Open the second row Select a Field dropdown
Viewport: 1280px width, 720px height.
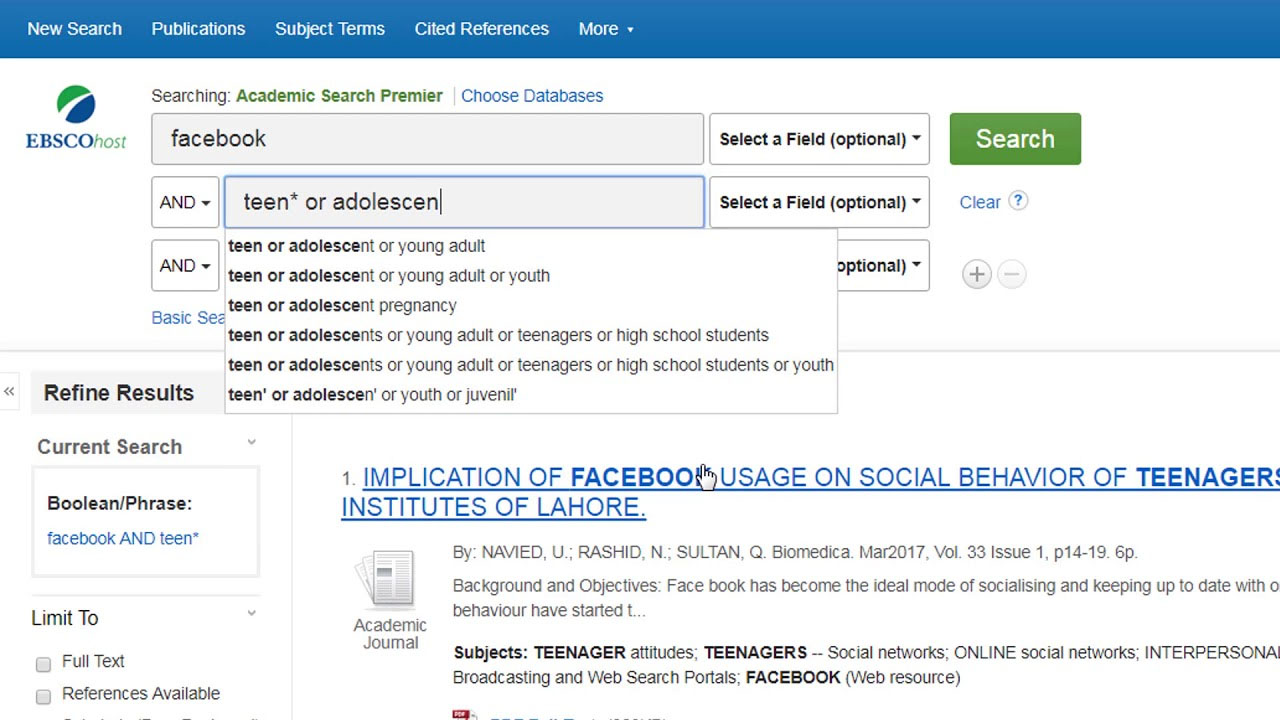[x=819, y=202]
